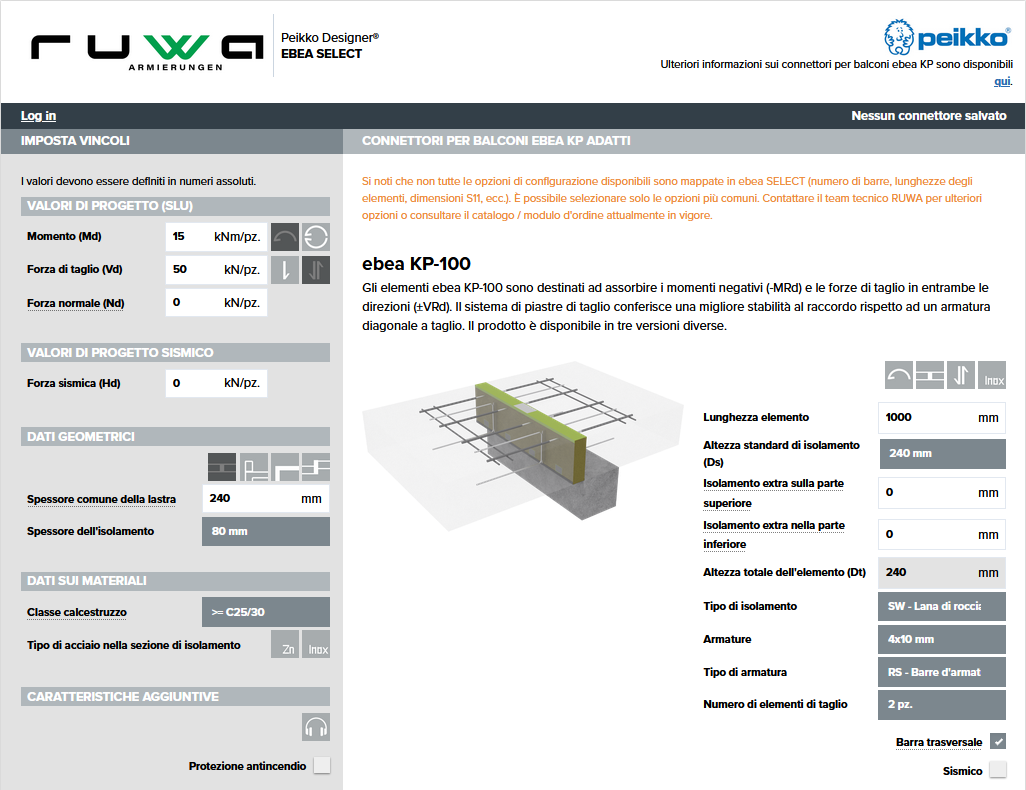Screen dimensions: 1026x790
Task: Select the corner geometry icon
Action: (x=285, y=467)
